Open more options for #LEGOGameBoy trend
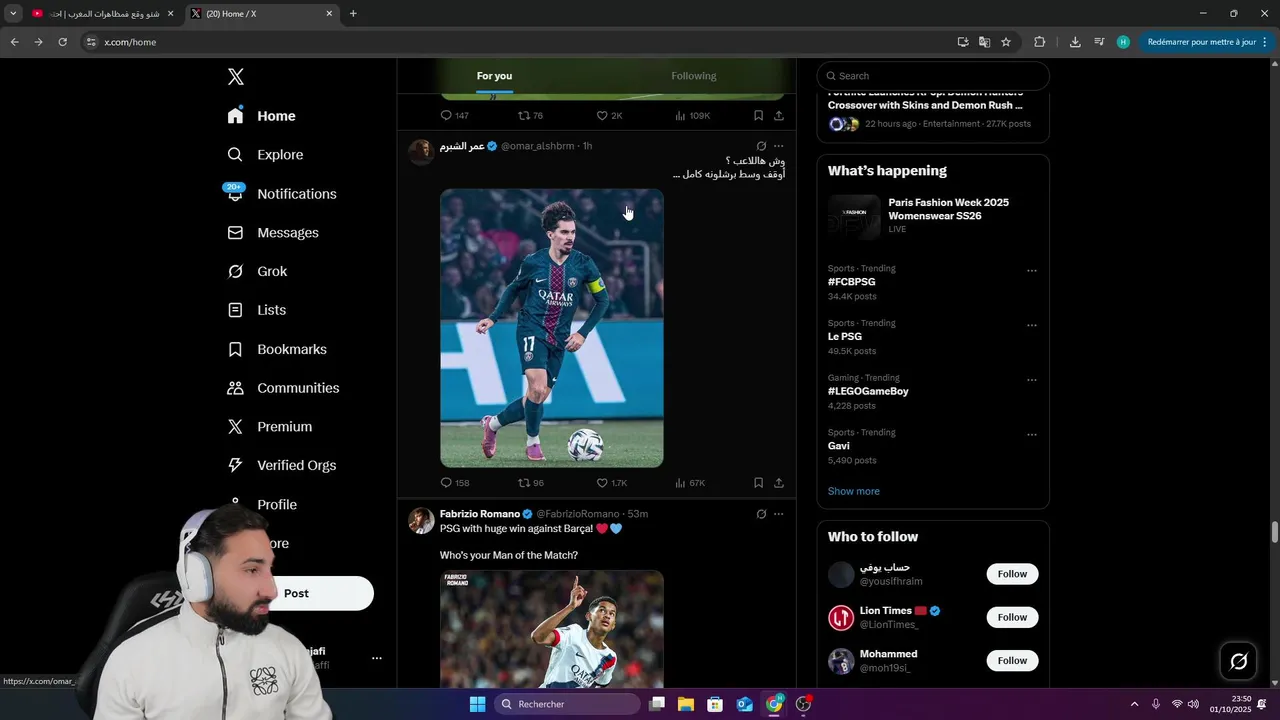1280x720 pixels. pos(1032,381)
